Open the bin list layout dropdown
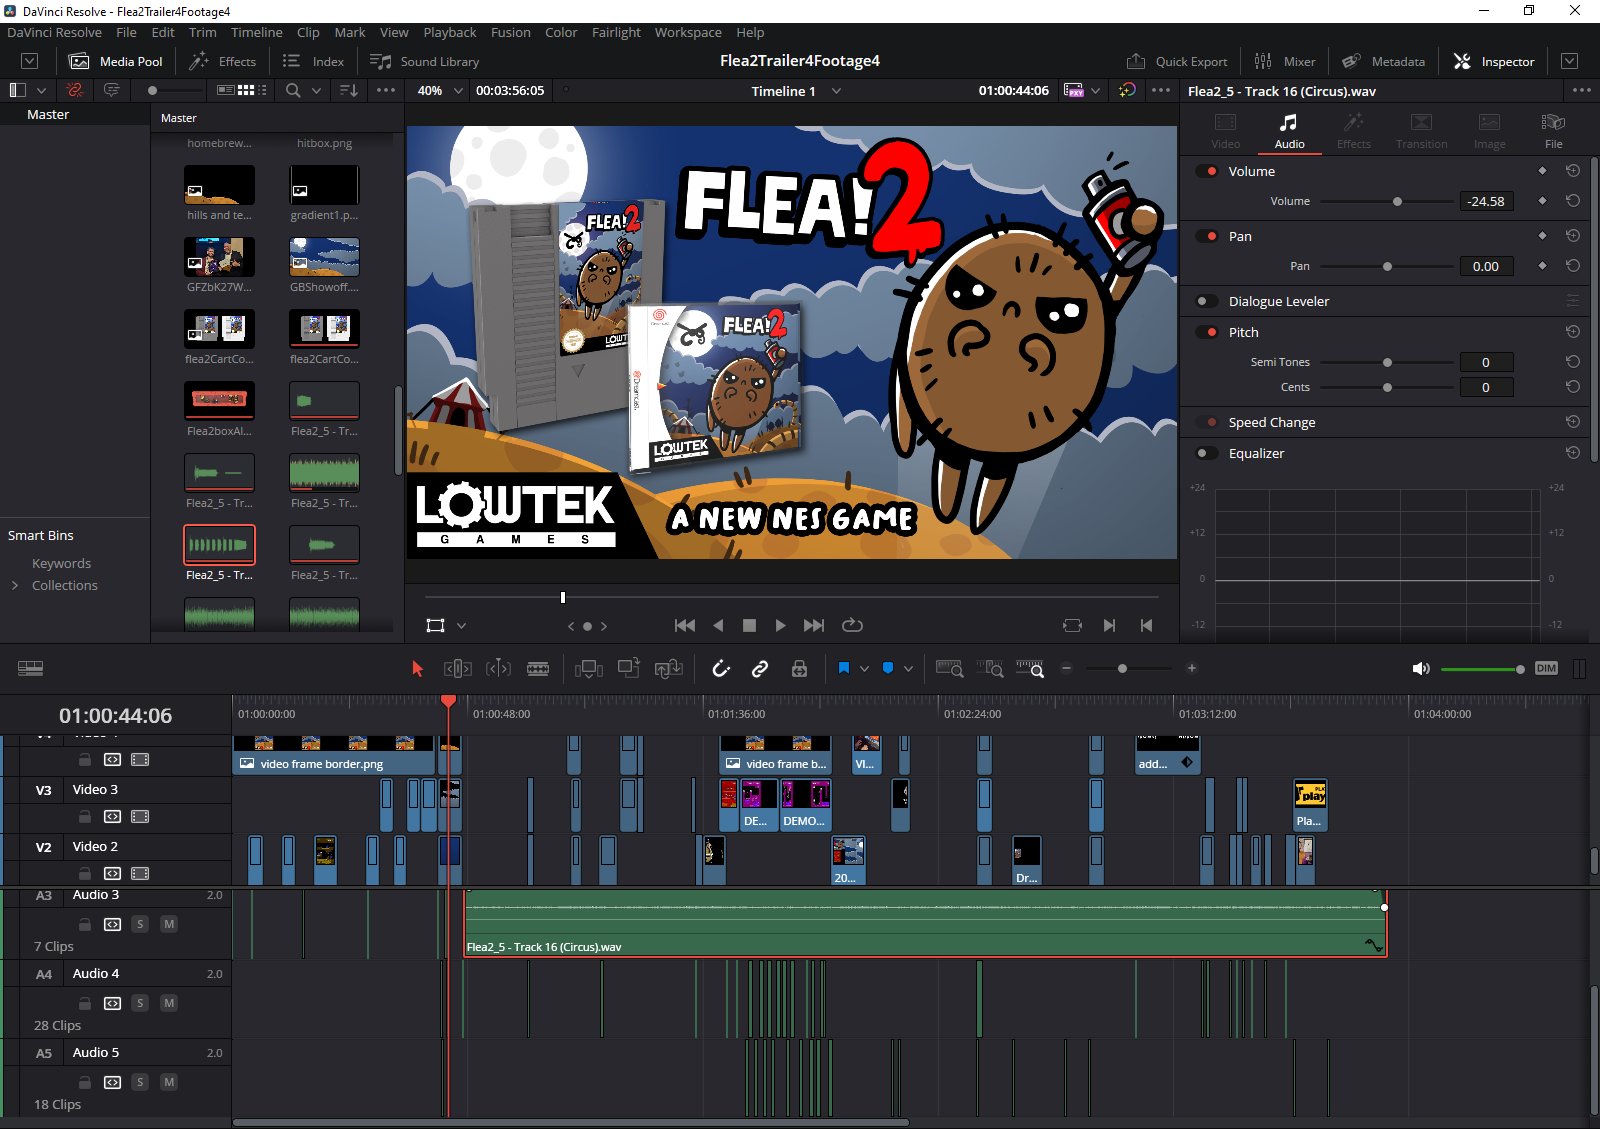This screenshot has height=1129, width=1600. click(x=41, y=90)
